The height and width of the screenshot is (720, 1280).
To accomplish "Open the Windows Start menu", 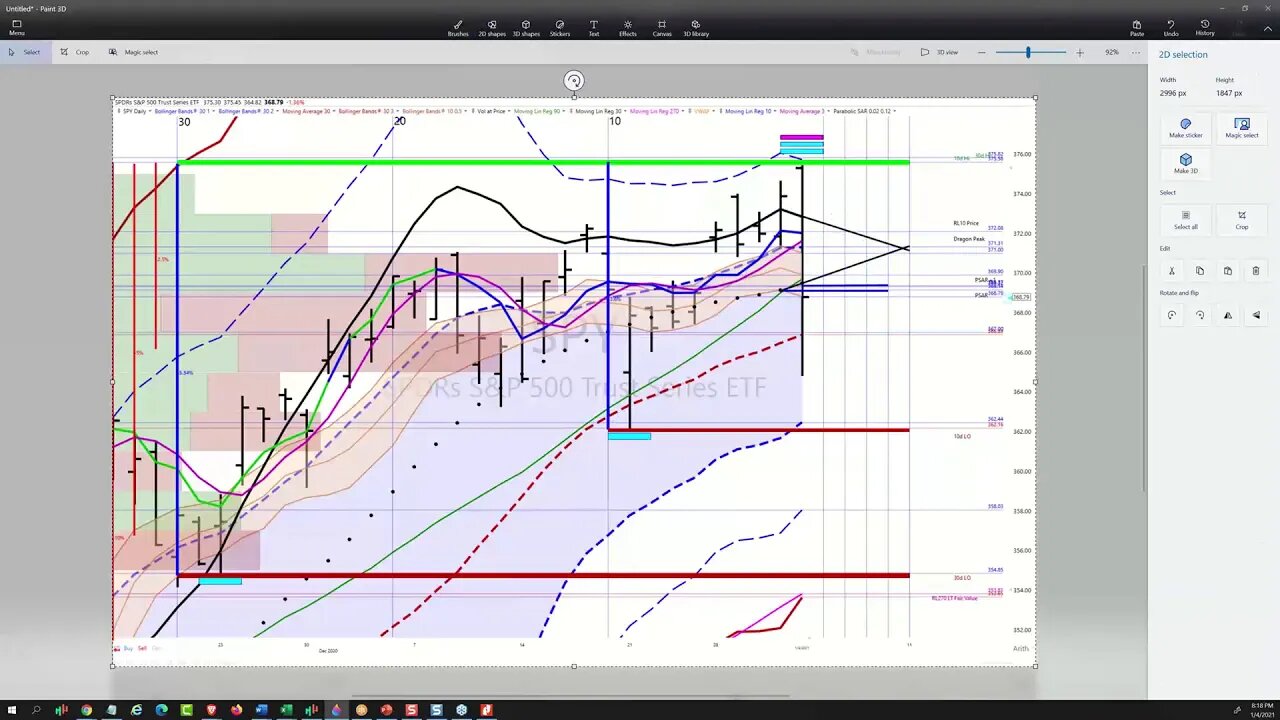I will 12,710.
